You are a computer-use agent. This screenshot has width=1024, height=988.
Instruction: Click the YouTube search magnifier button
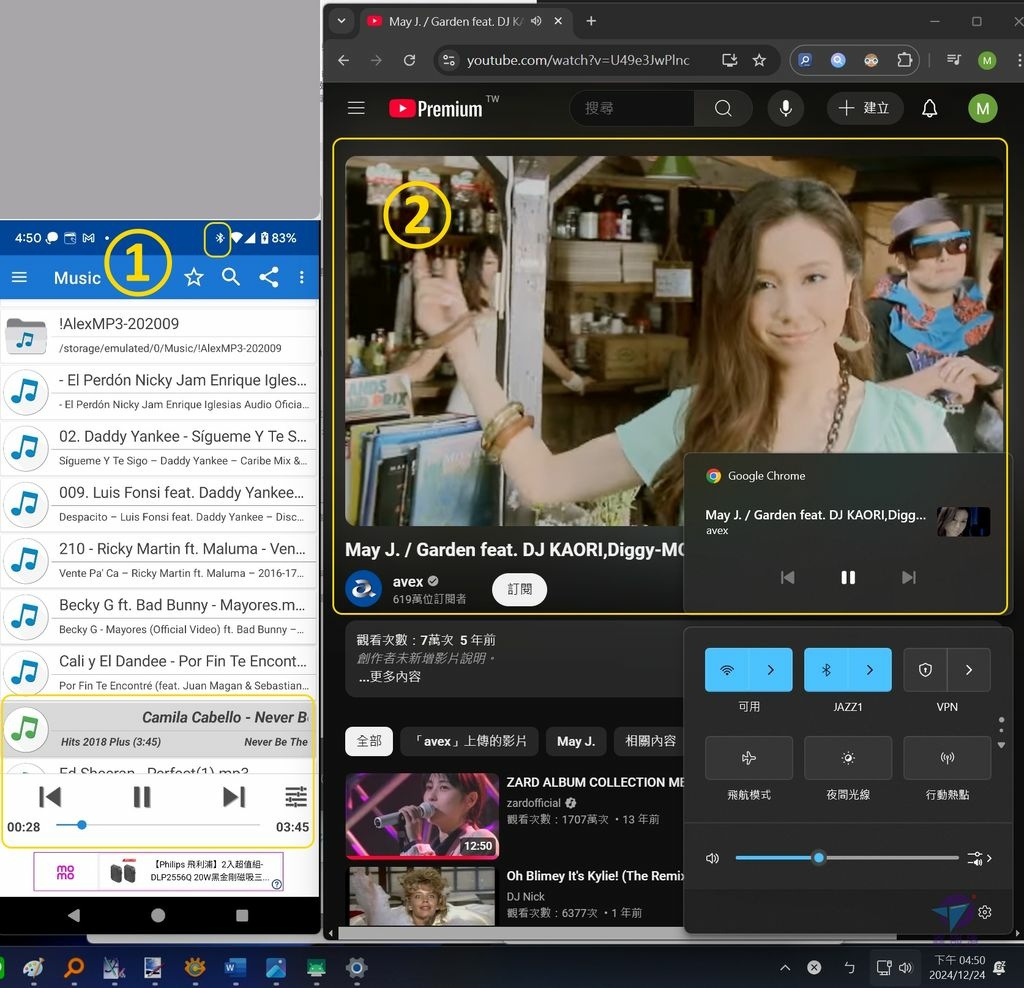click(723, 108)
